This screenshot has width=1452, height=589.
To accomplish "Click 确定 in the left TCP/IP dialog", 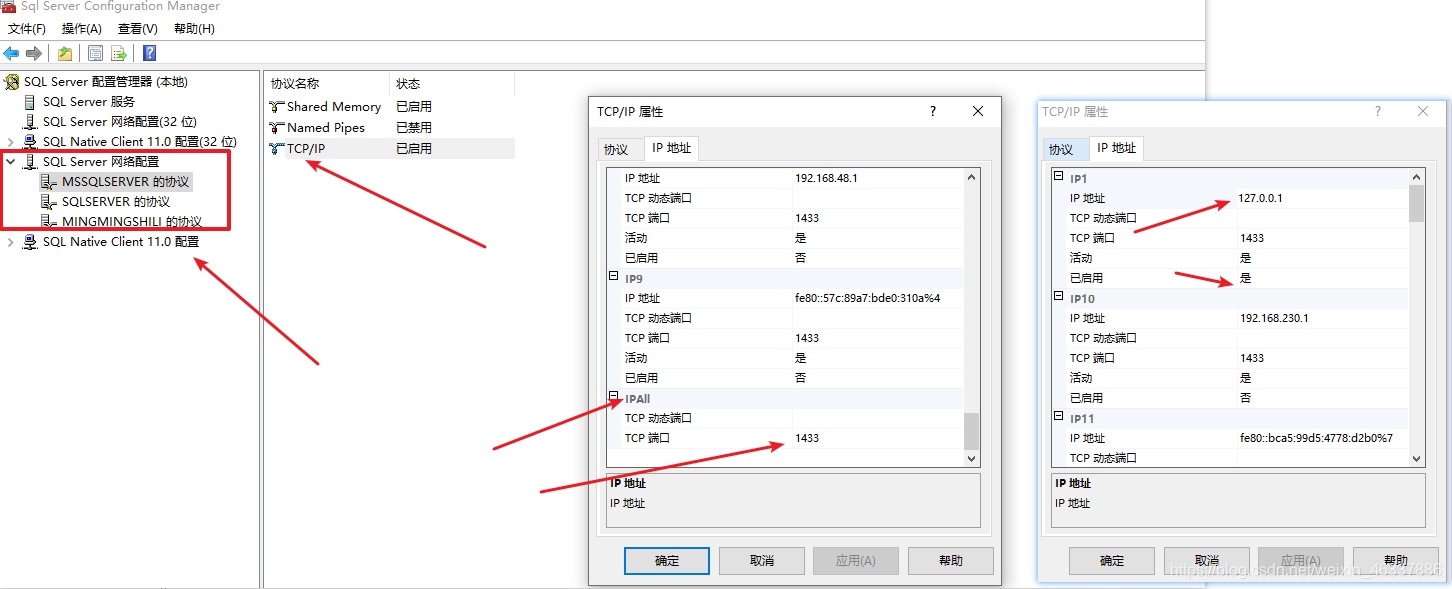I will point(667,561).
